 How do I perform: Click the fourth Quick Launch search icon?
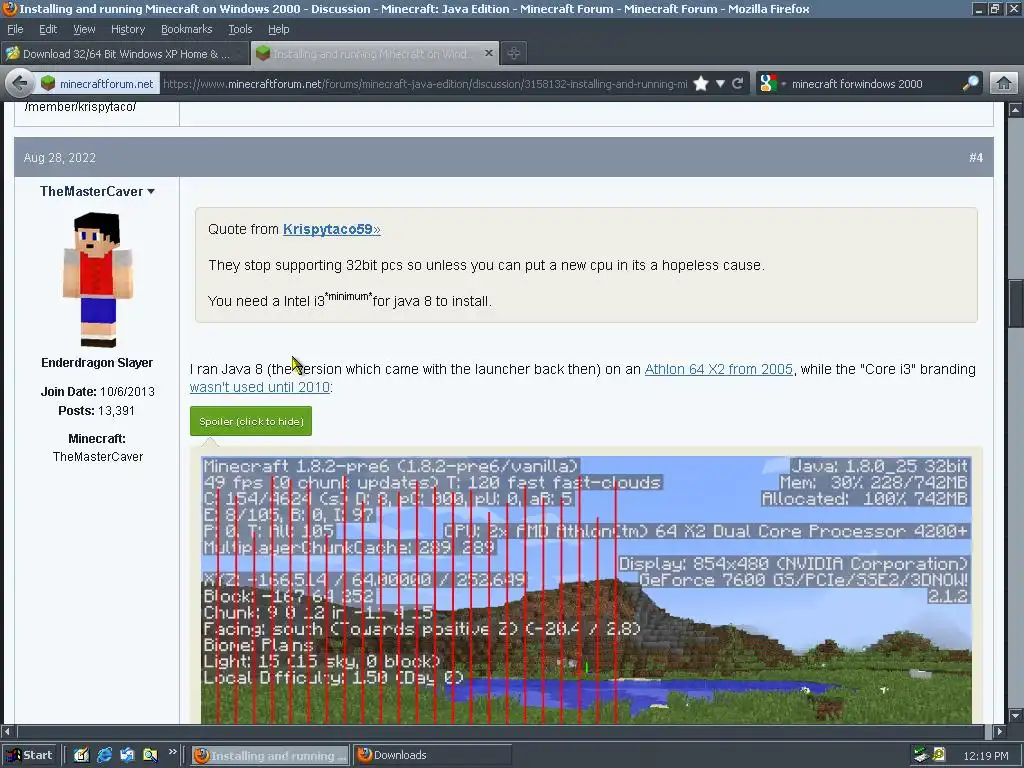(150, 756)
